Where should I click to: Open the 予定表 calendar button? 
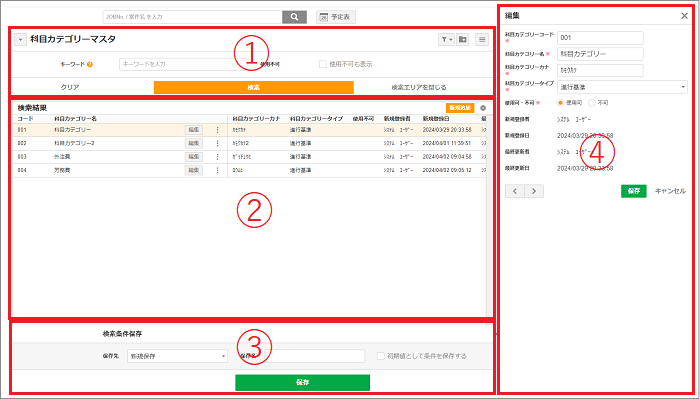click(x=336, y=17)
